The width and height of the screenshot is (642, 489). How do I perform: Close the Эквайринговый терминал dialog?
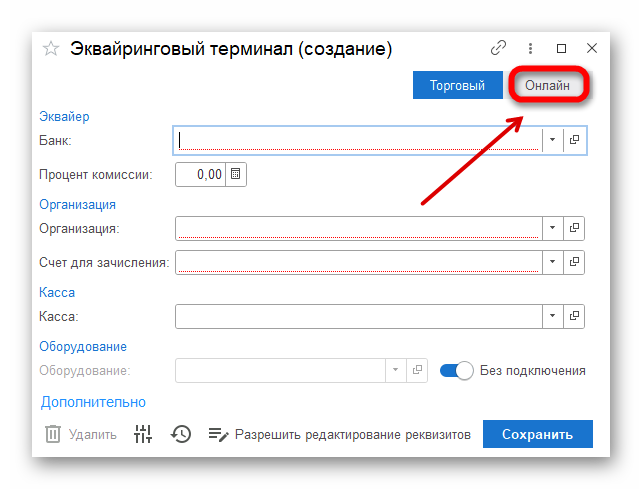click(x=592, y=48)
